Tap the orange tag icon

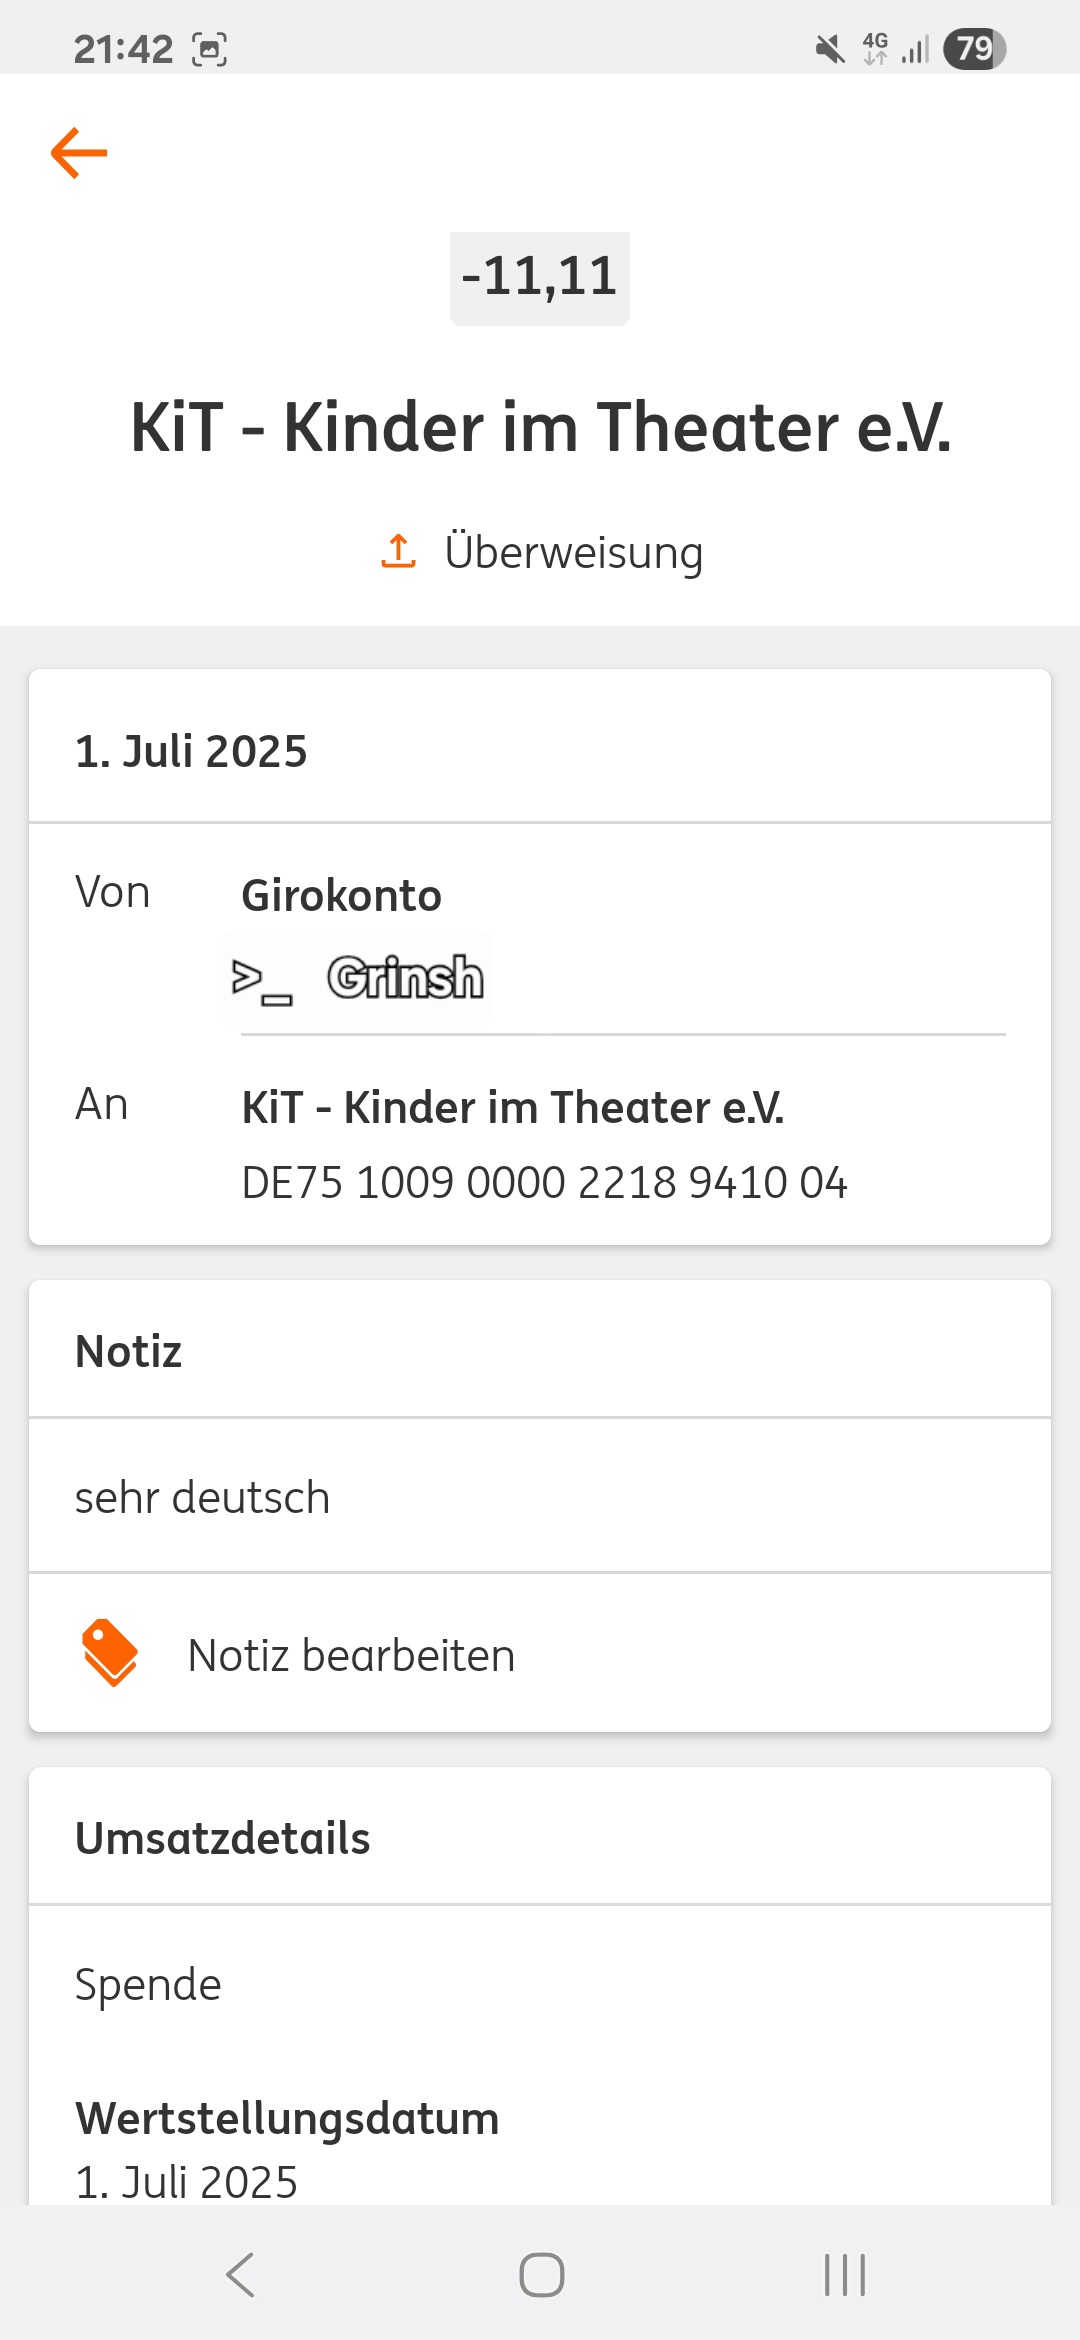[x=110, y=1653]
